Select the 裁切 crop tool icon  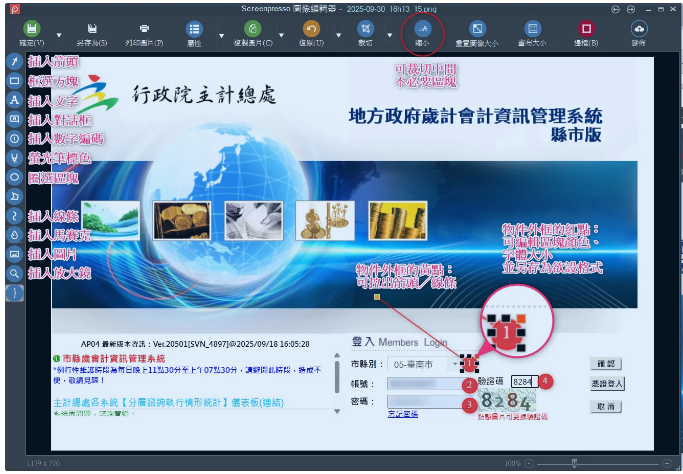(365, 29)
